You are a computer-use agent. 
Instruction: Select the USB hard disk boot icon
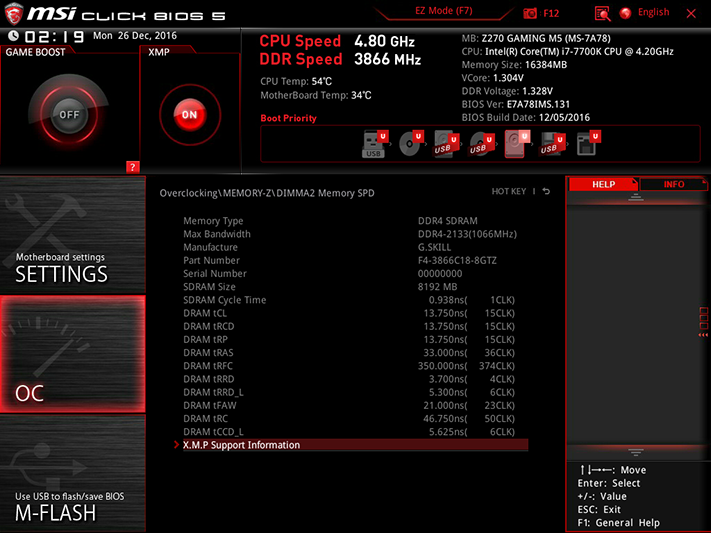point(445,144)
